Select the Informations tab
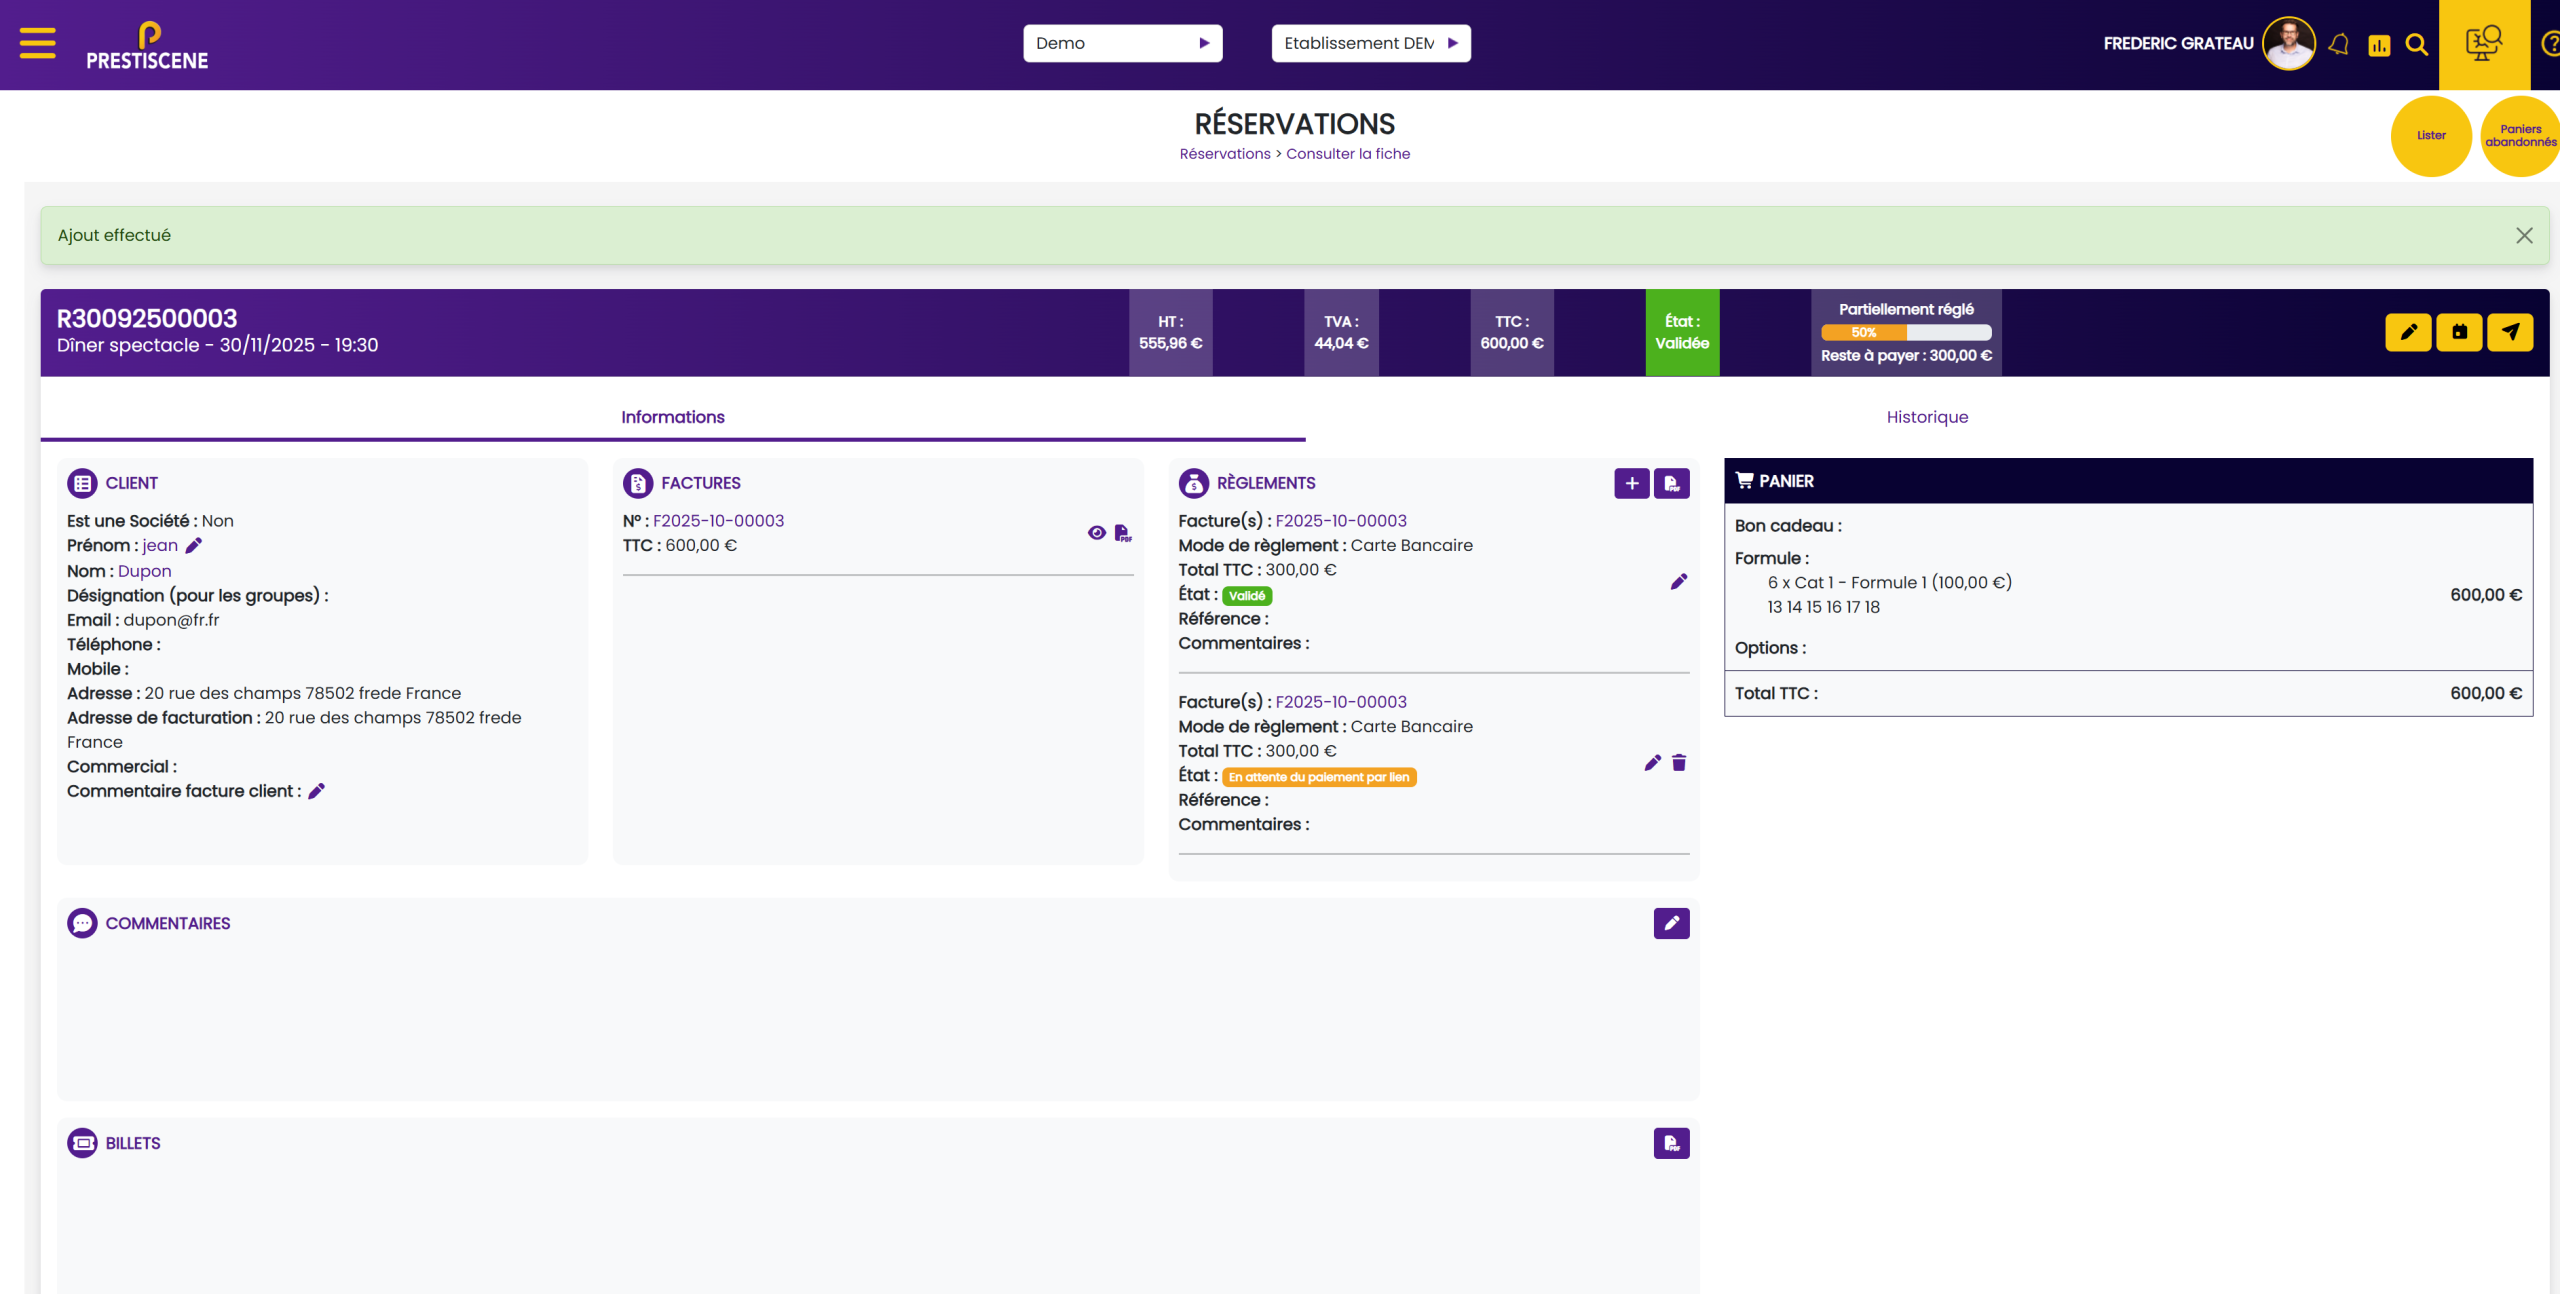This screenshot has width=2560, height=1294. click(672, 417)
